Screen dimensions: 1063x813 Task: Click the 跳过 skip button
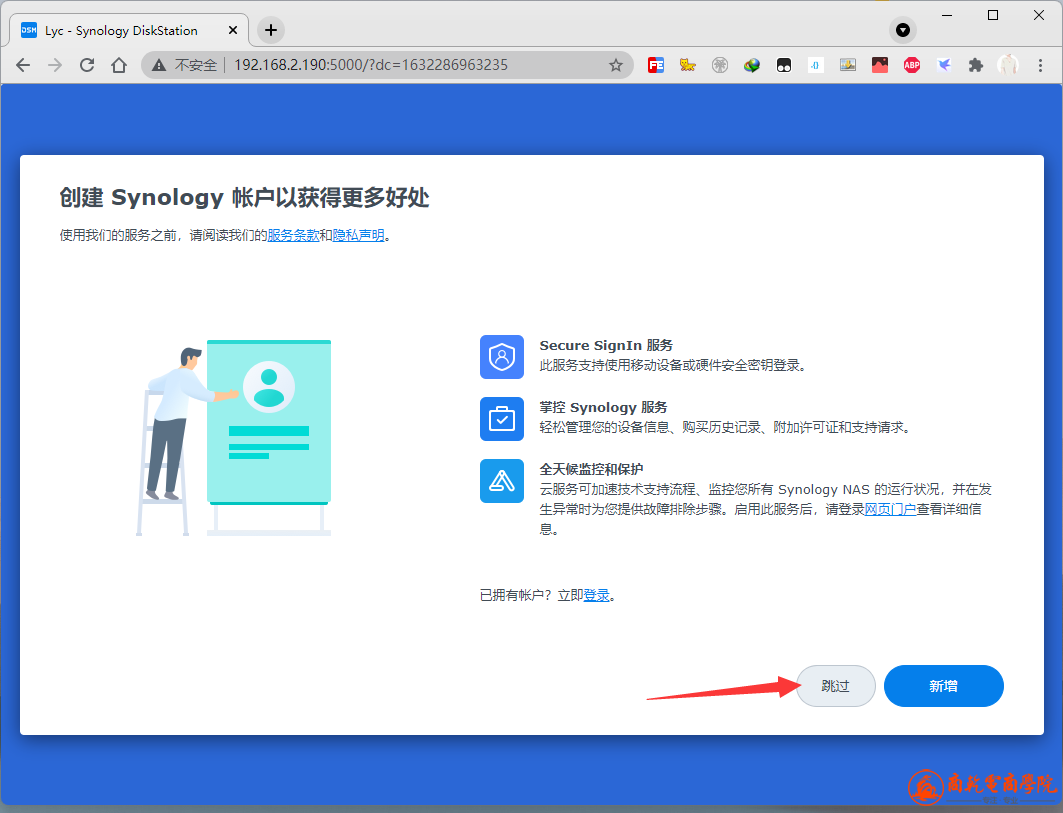pos(835,686)
